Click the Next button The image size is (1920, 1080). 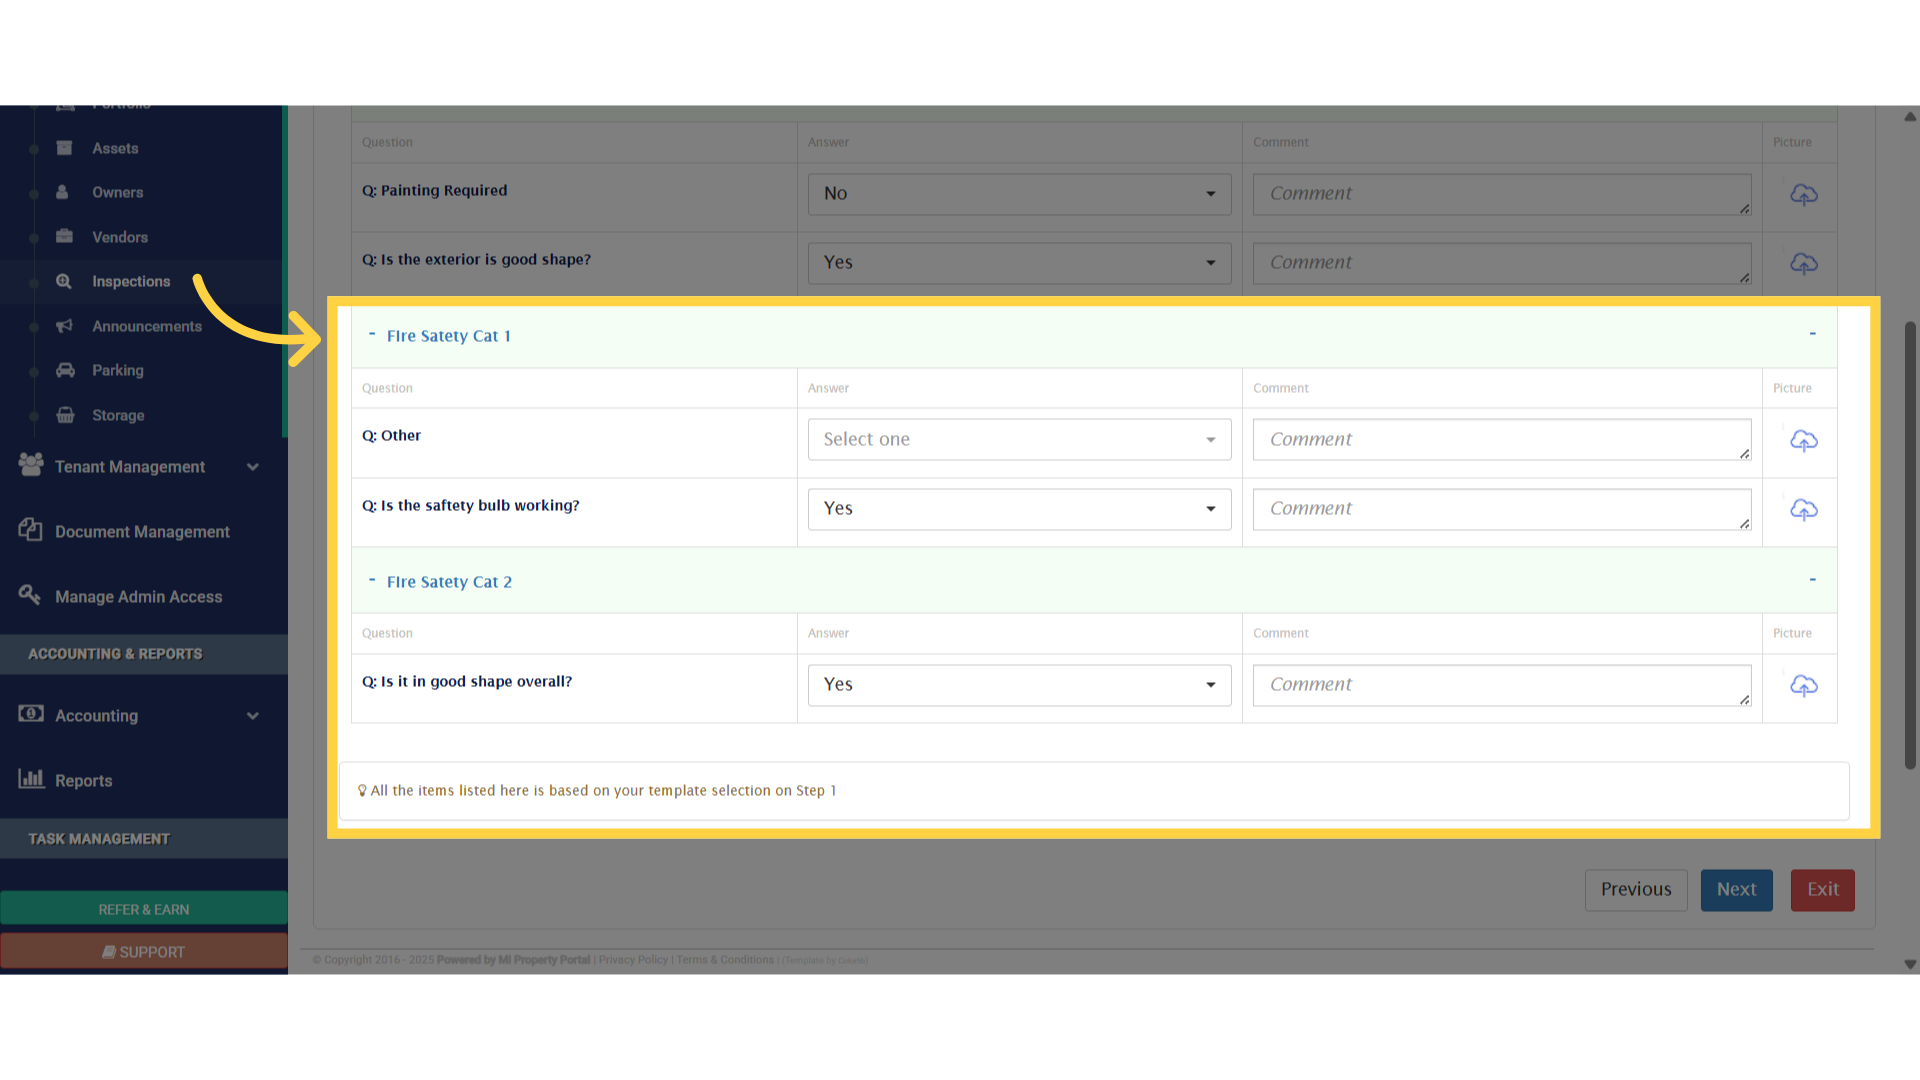click(x=1736, y=889)
